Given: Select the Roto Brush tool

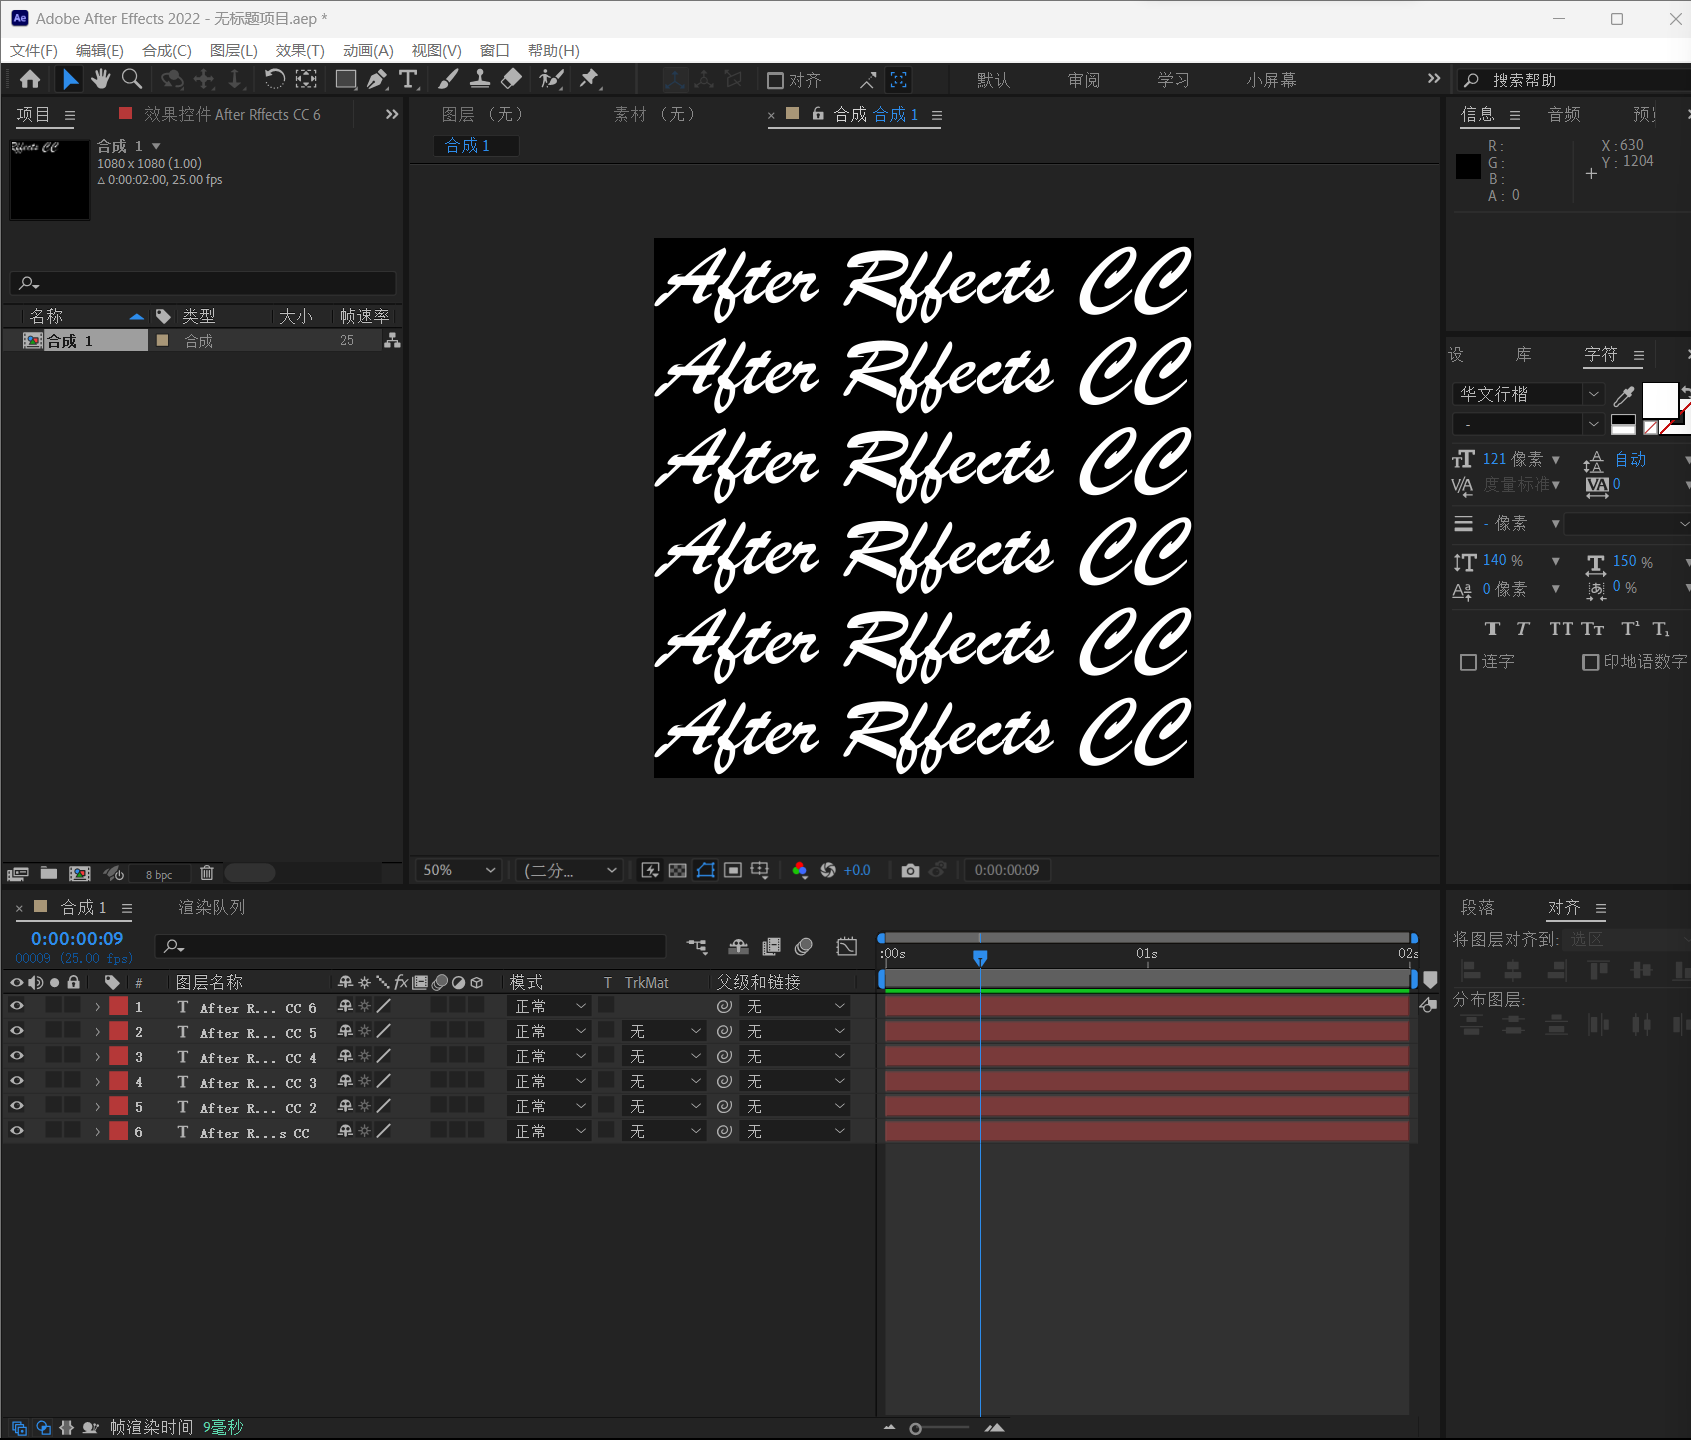Looking at the screenshot, I should click(551, 79).
